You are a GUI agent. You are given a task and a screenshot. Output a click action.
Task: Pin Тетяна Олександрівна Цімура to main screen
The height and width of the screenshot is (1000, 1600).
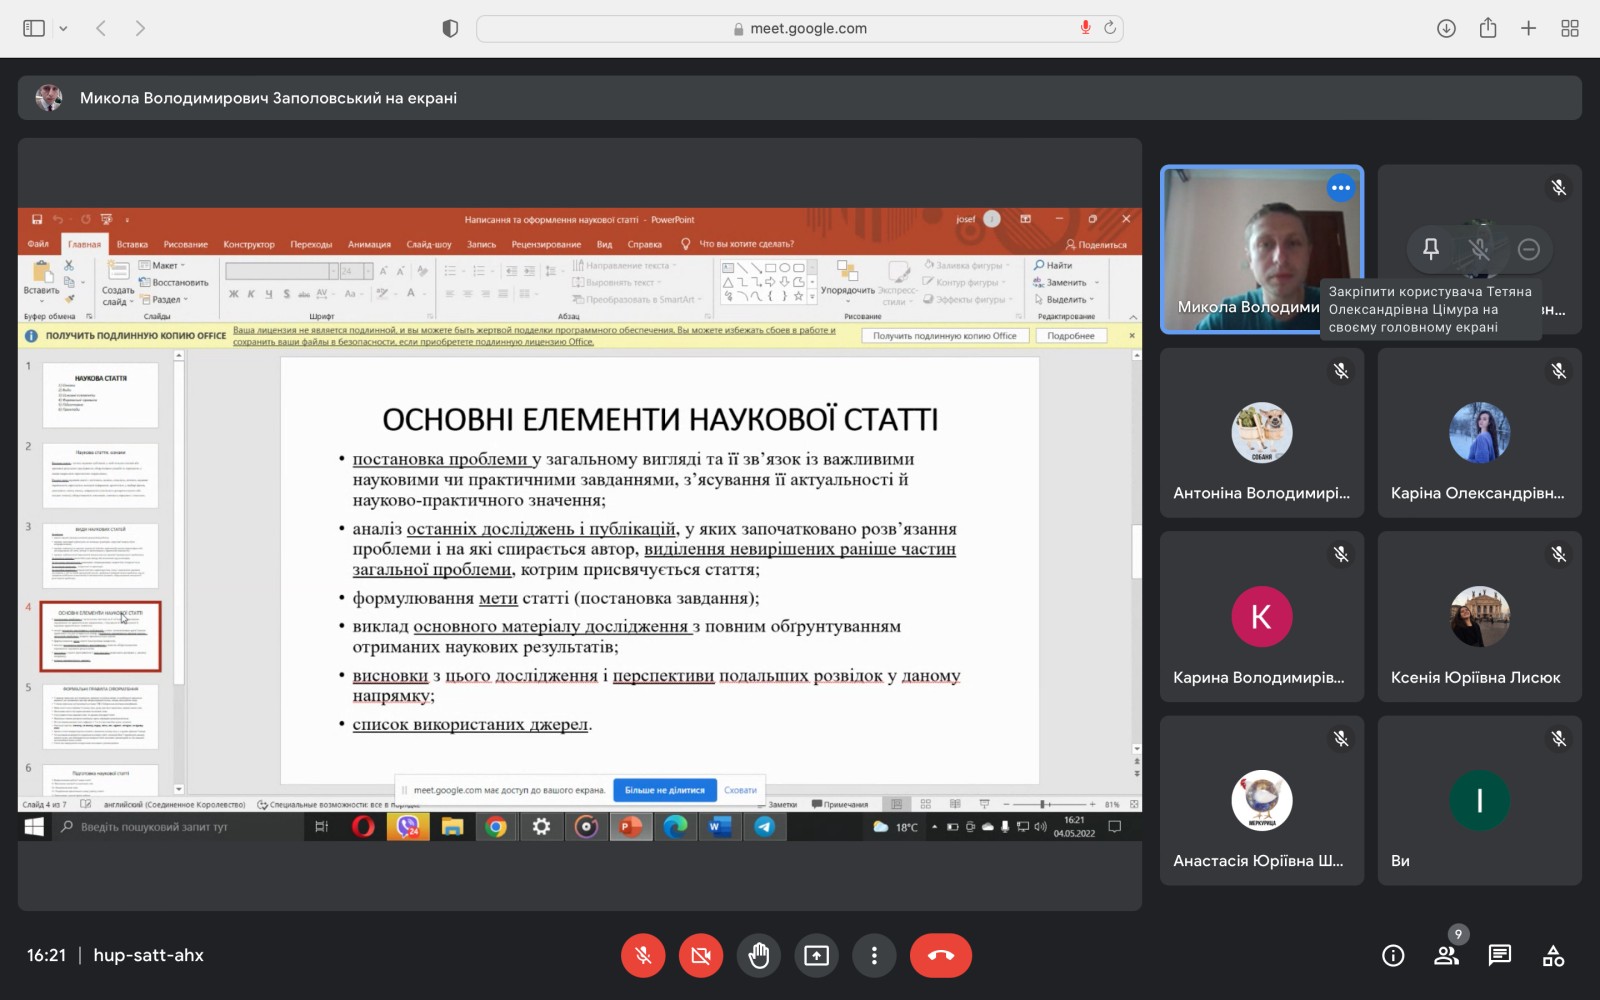pyautogui.click(x=1431, y=250)
